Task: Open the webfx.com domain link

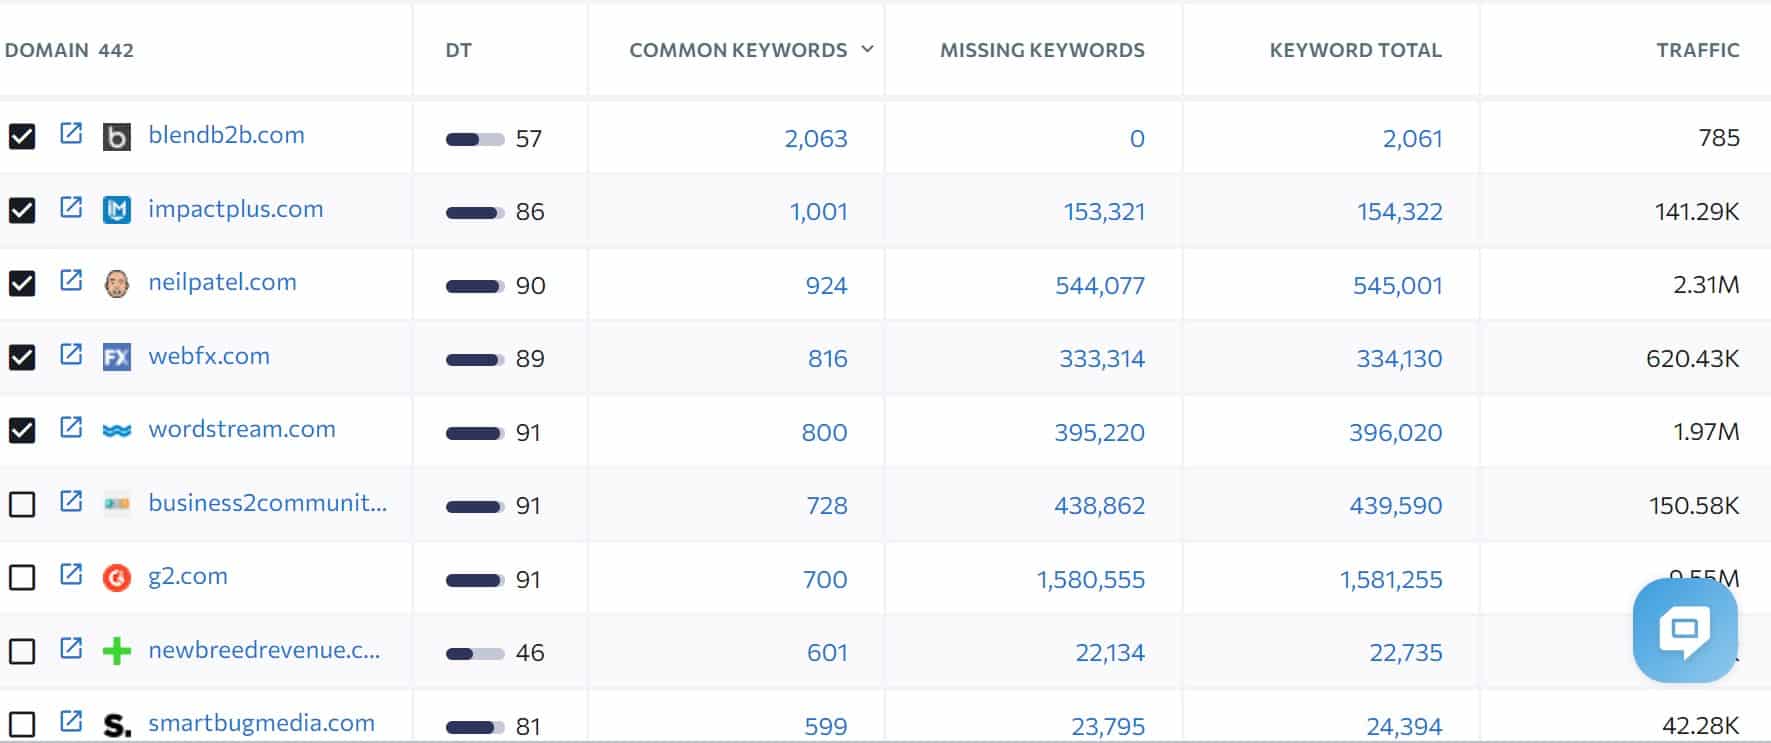Action: point(209,356)
